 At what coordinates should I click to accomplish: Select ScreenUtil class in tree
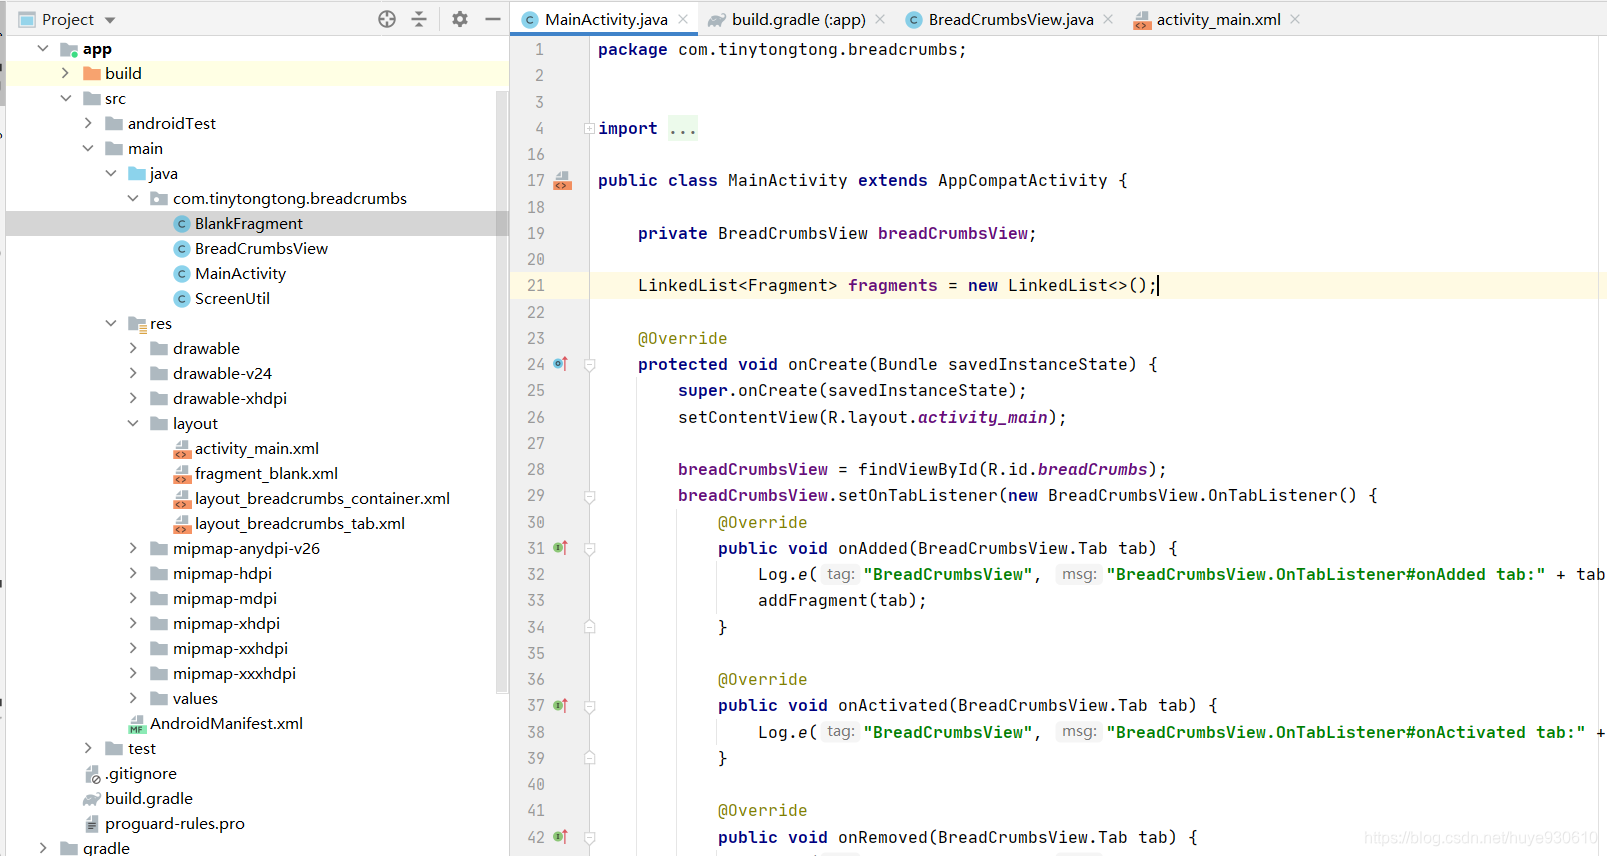tap(232, 298)
